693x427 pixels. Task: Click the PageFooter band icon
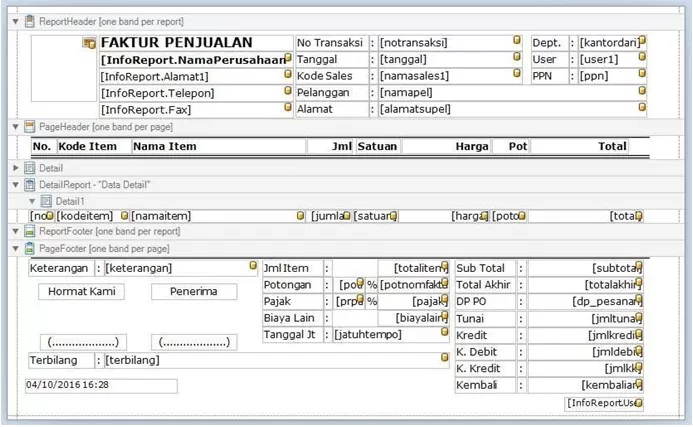pyautogui.click(x=29, y=247)
